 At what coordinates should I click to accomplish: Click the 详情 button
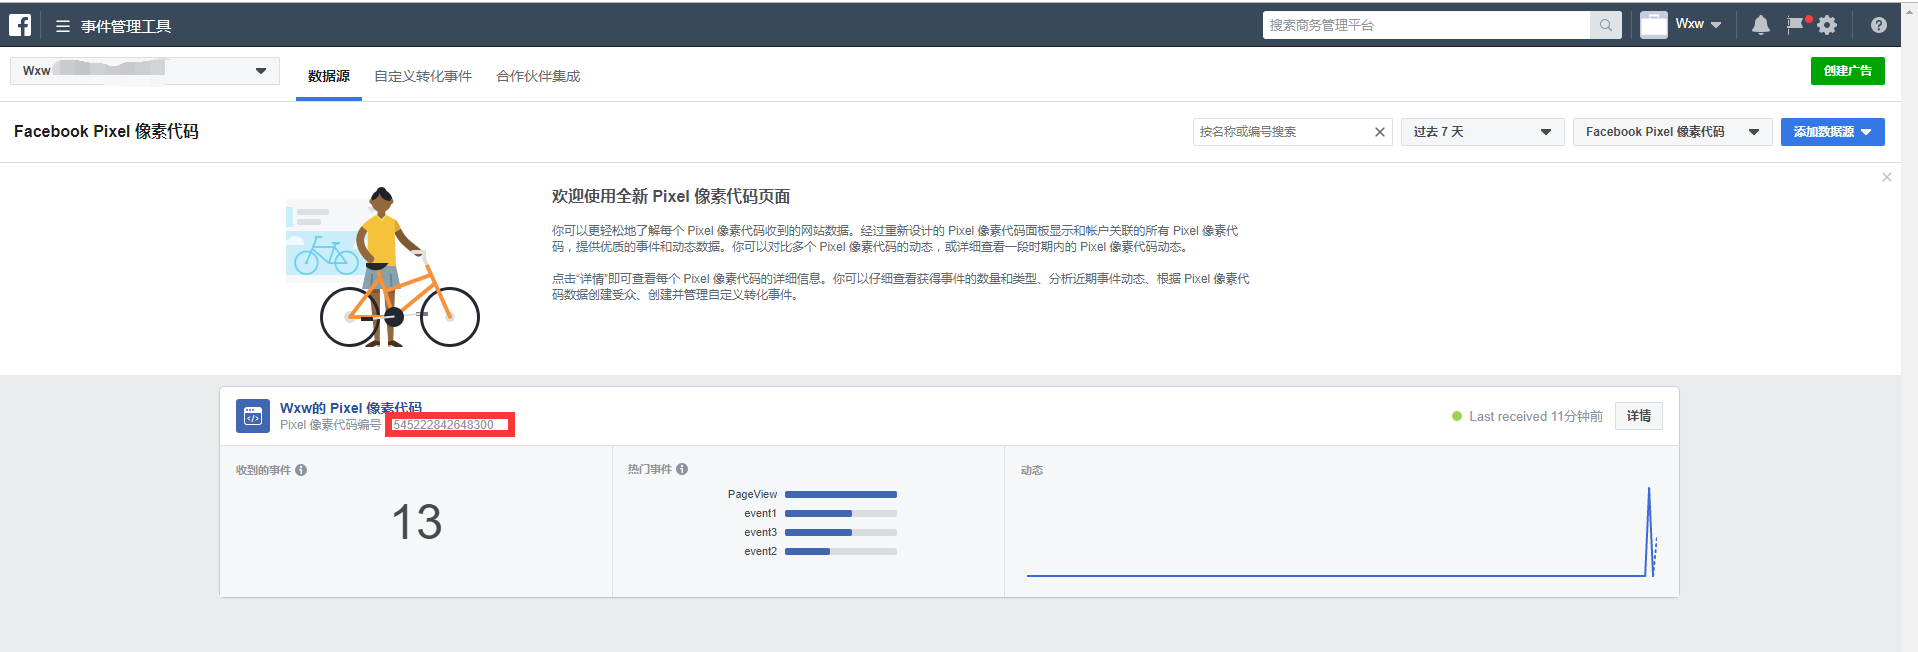pos(1638,416)
